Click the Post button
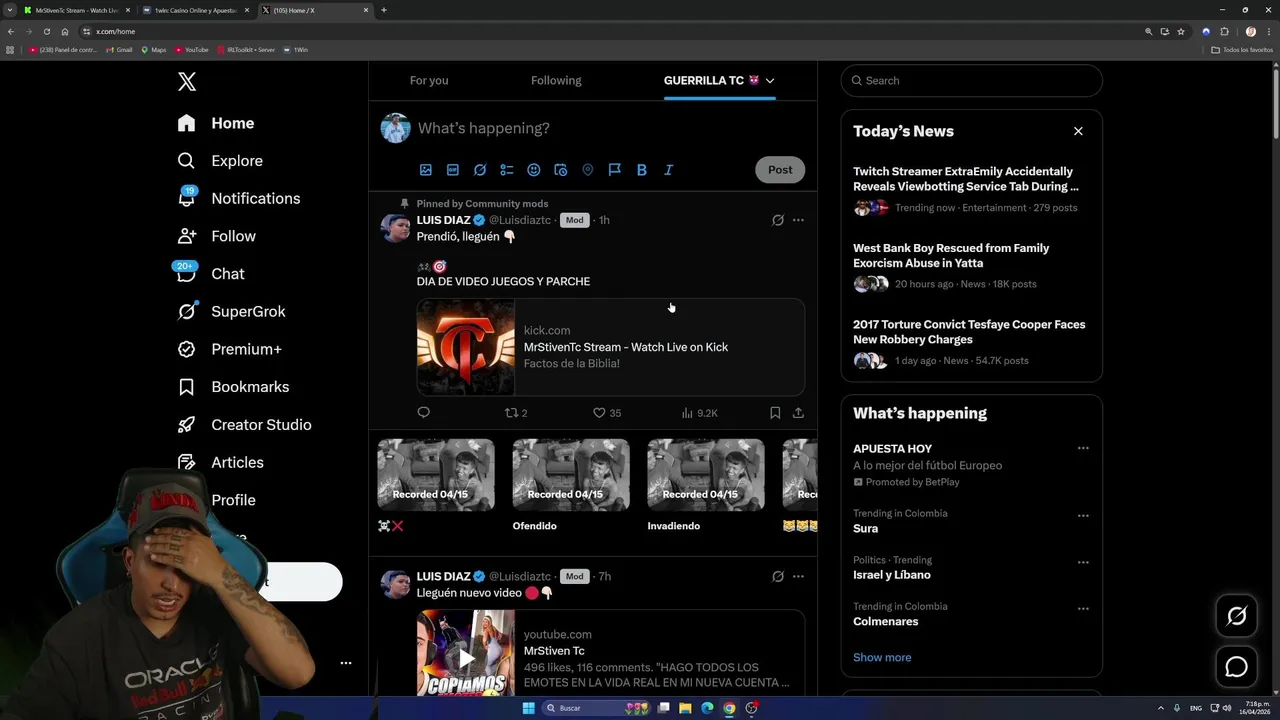Screen dimensions: 1280x720 click(x=780, y=170)
